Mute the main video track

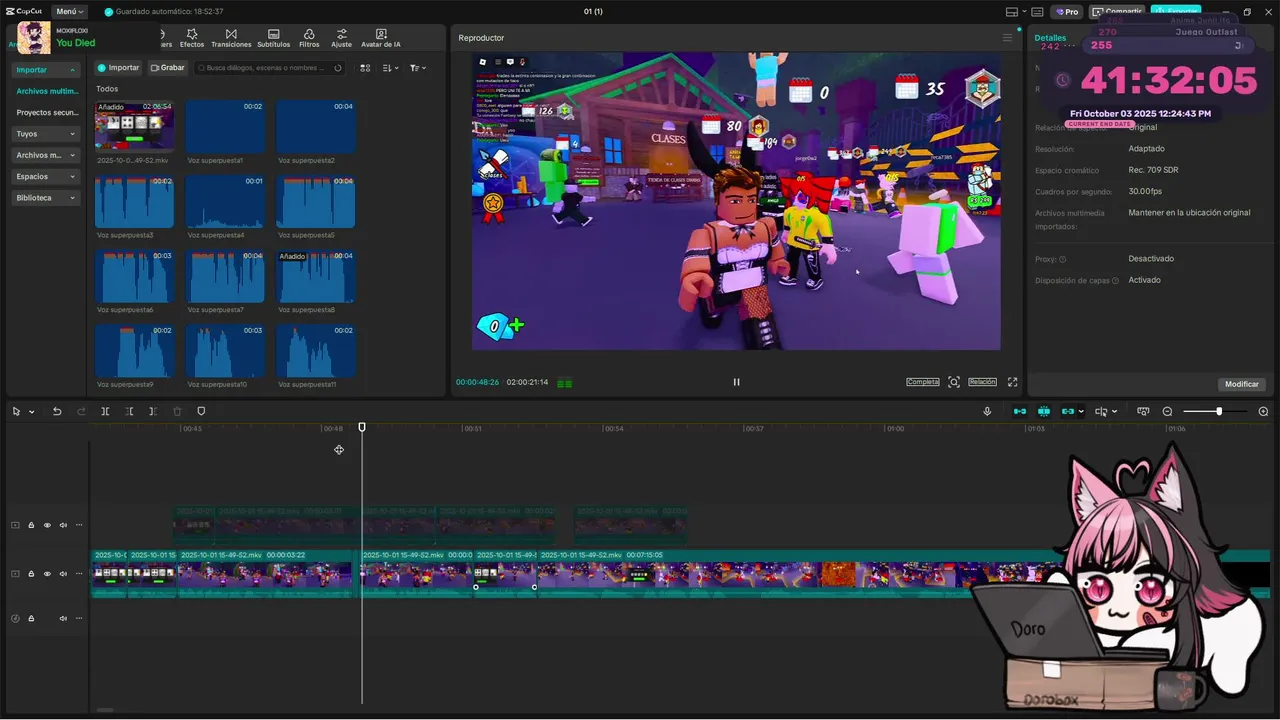[63, 574]
